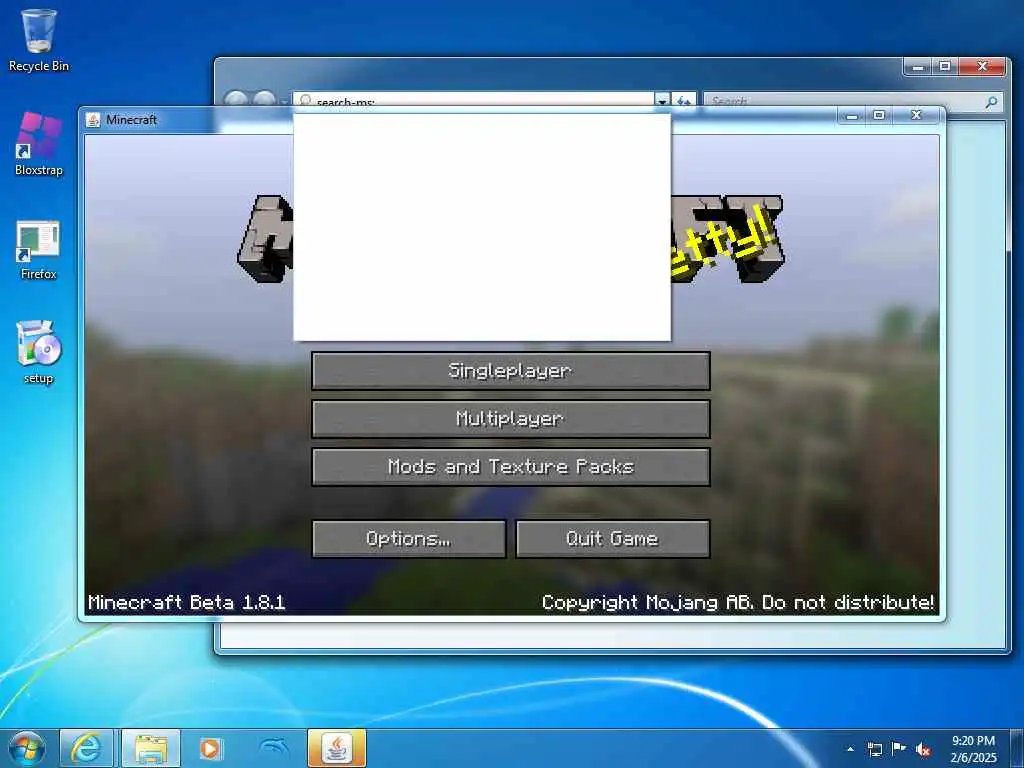
Task: Click the Java Minecraft taskbar button
Action: click(x=336, y=748)
